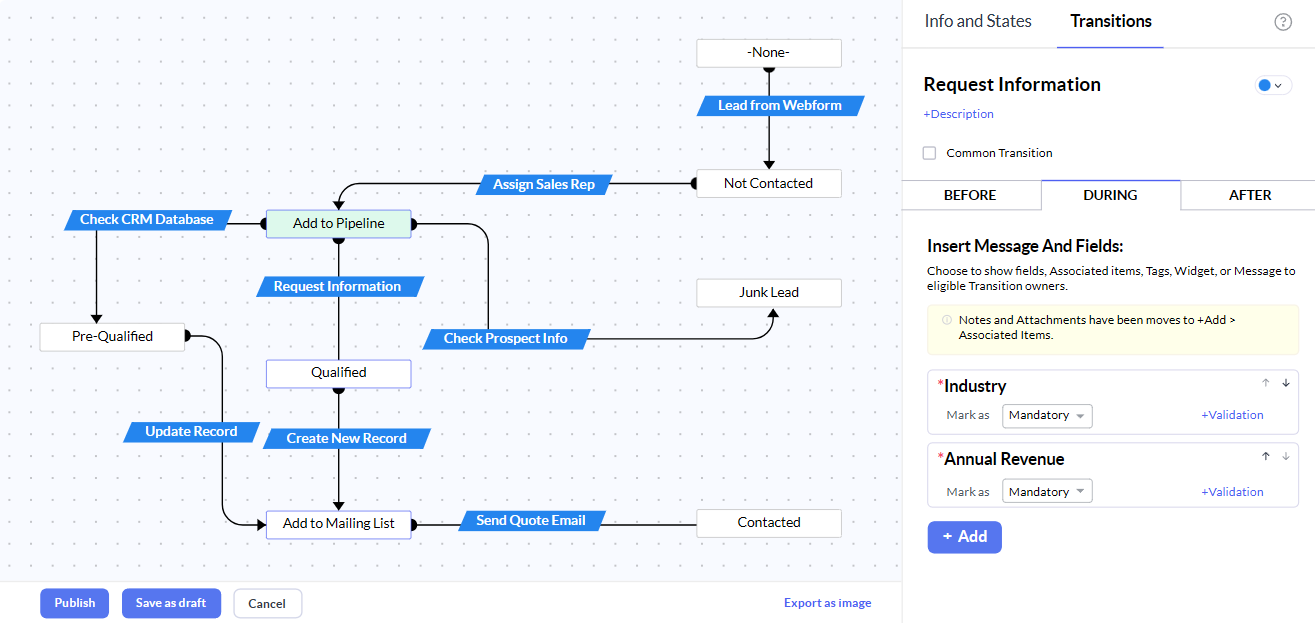Click +Validation link for Industry
The image size is (1315, 623).
point(1232,415)
